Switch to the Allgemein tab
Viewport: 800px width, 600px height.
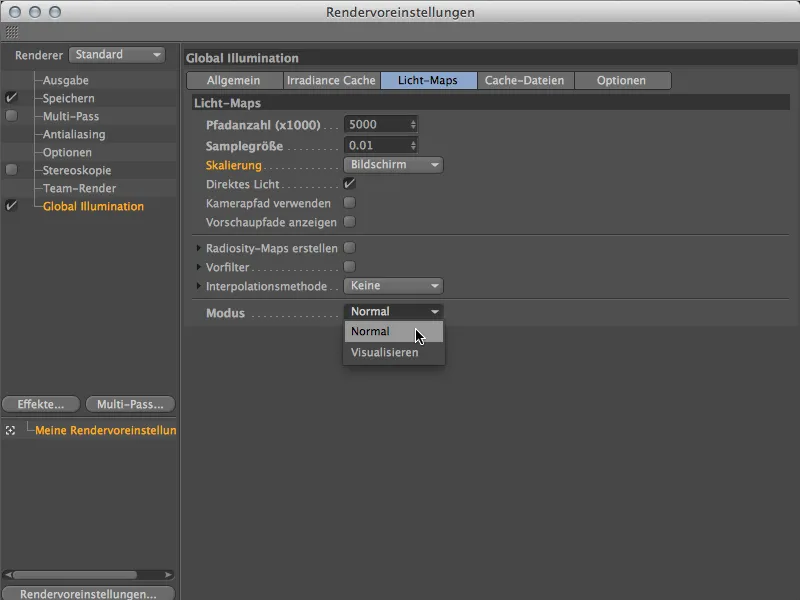tap(234, 80)
